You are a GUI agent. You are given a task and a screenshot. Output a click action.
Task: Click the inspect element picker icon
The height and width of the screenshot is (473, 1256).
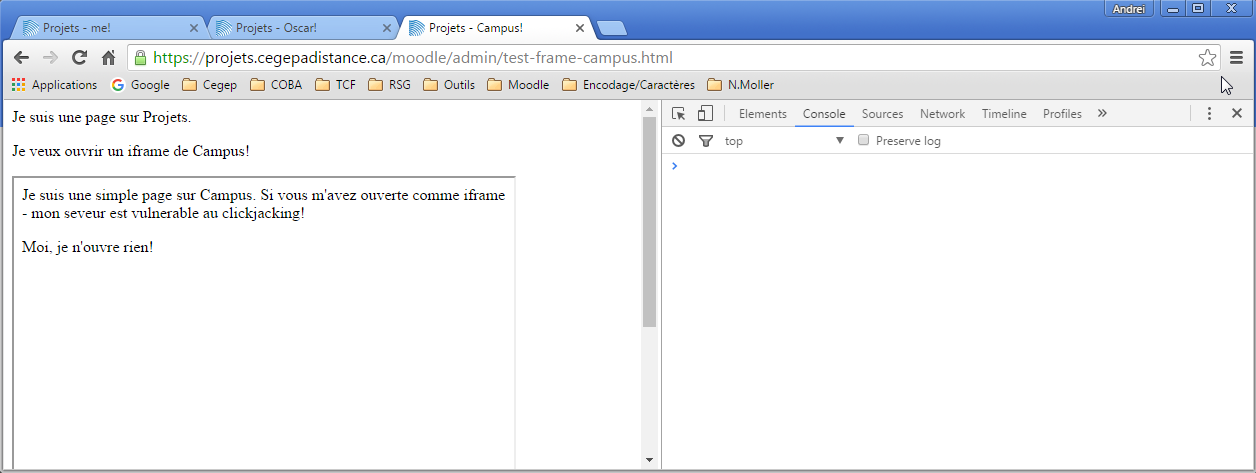679,114
